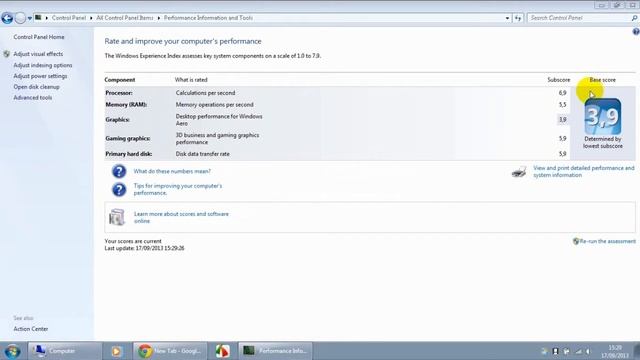Open the red-green taskbar app icon
This screenshot has height=360, width=640.
click(x=222, y=351)
